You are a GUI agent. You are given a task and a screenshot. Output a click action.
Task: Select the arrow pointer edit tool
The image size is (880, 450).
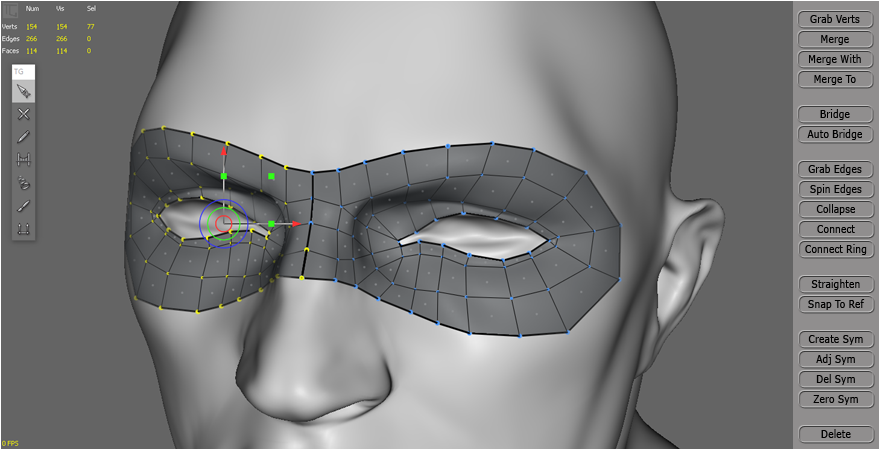click(x=24, y=92)
